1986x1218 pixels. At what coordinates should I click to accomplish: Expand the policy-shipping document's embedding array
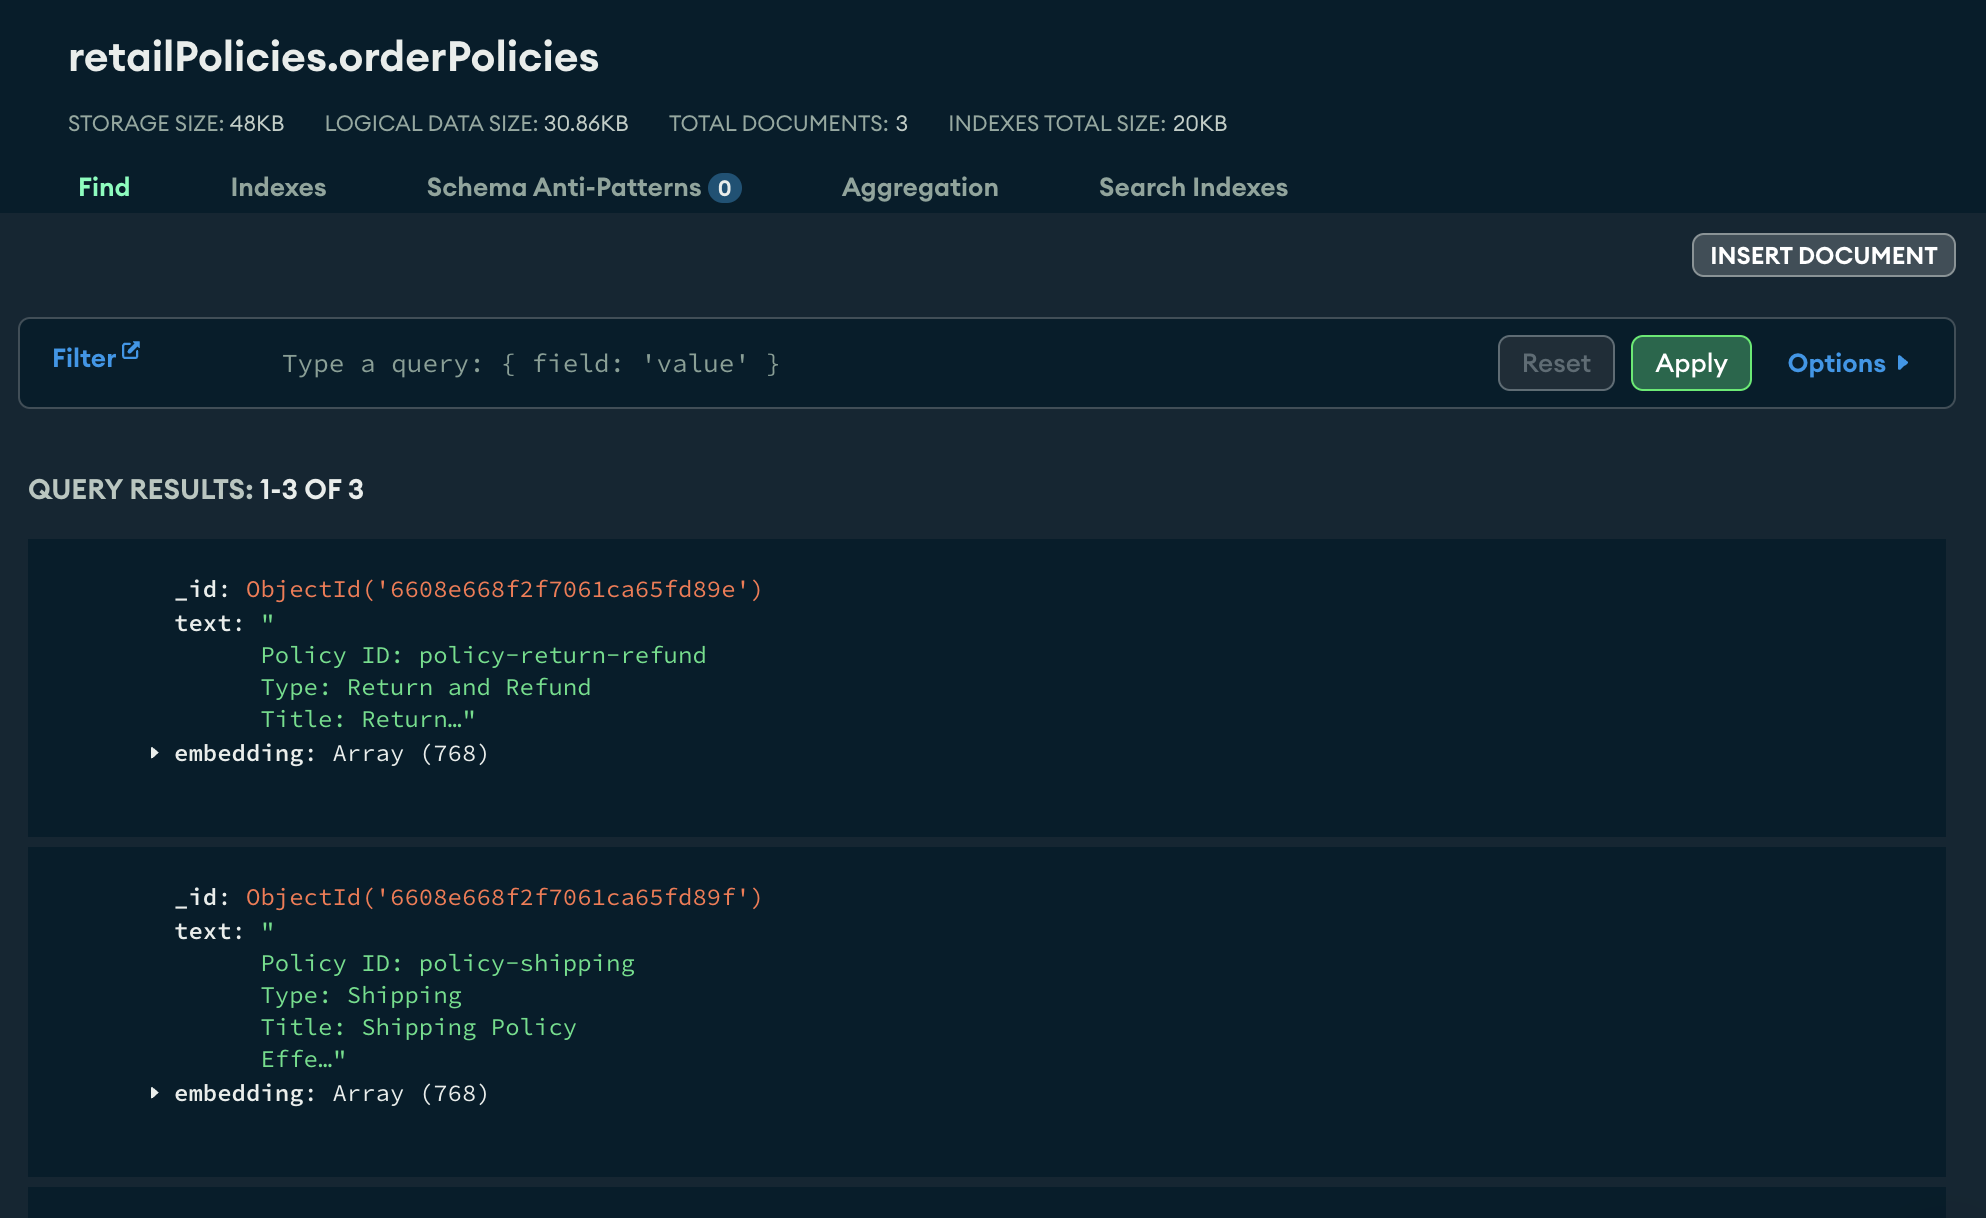coord(154,1093)
